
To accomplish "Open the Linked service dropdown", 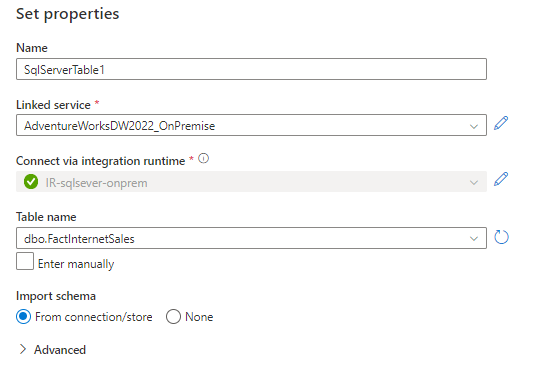I will click(x=251, y=125).
